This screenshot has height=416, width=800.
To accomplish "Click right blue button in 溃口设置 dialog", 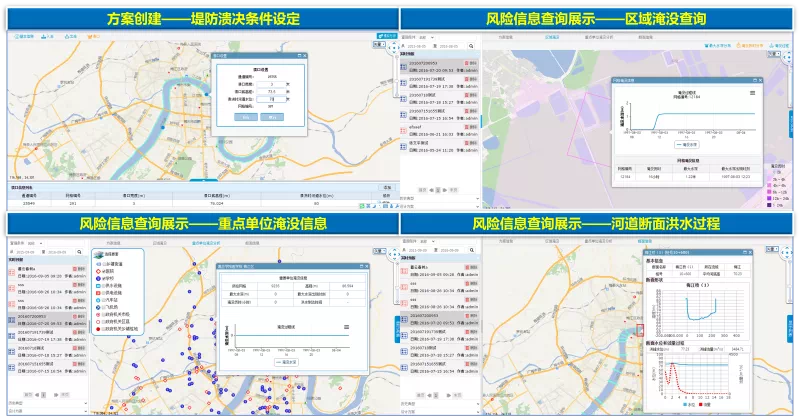I will [x=272, y=117].
